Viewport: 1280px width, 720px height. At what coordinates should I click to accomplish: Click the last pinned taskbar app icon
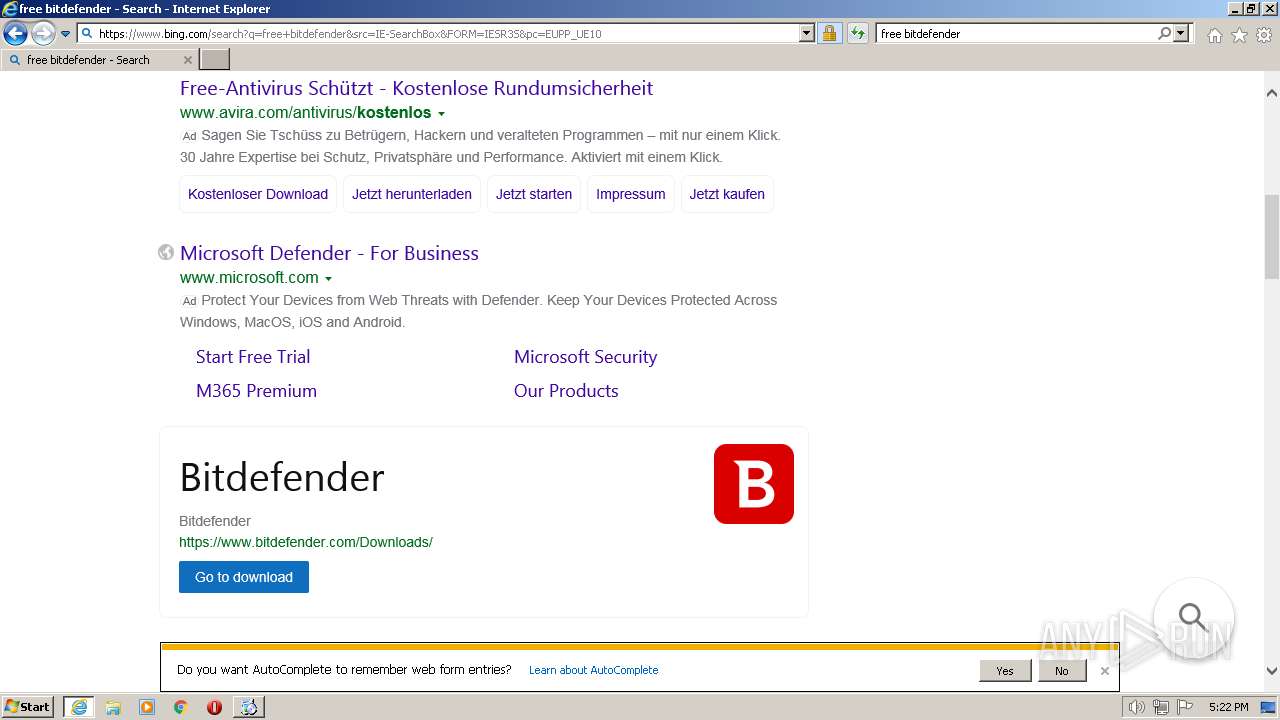(248, 707)
